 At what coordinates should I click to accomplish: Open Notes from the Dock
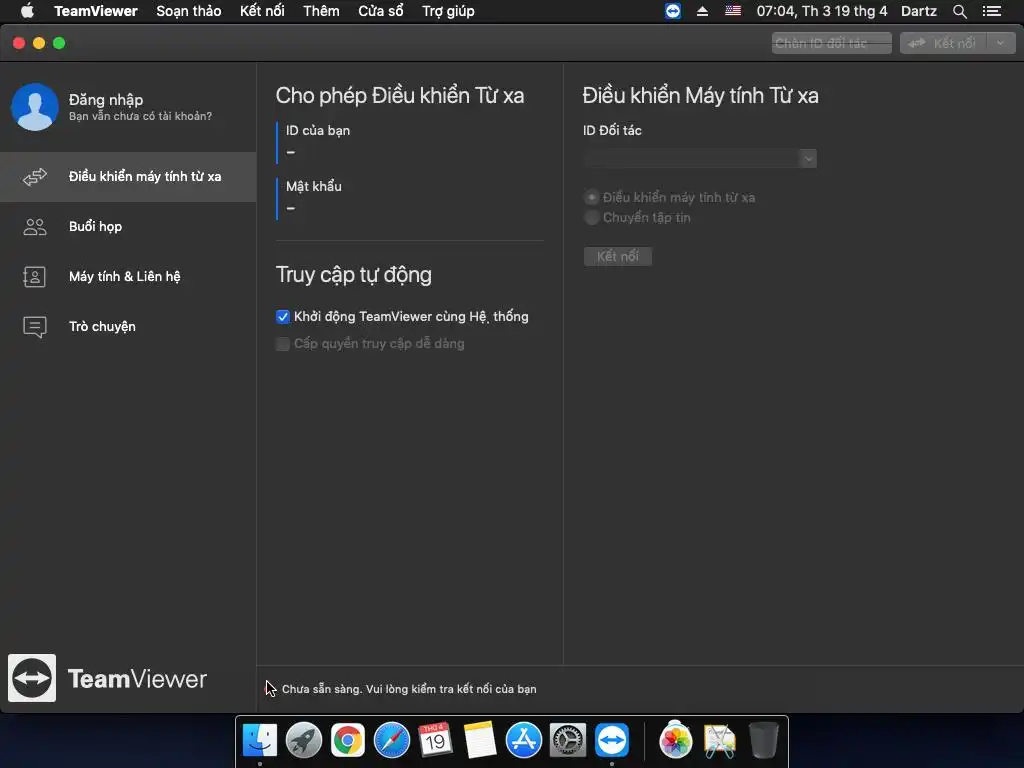click(x=480, y=740)
